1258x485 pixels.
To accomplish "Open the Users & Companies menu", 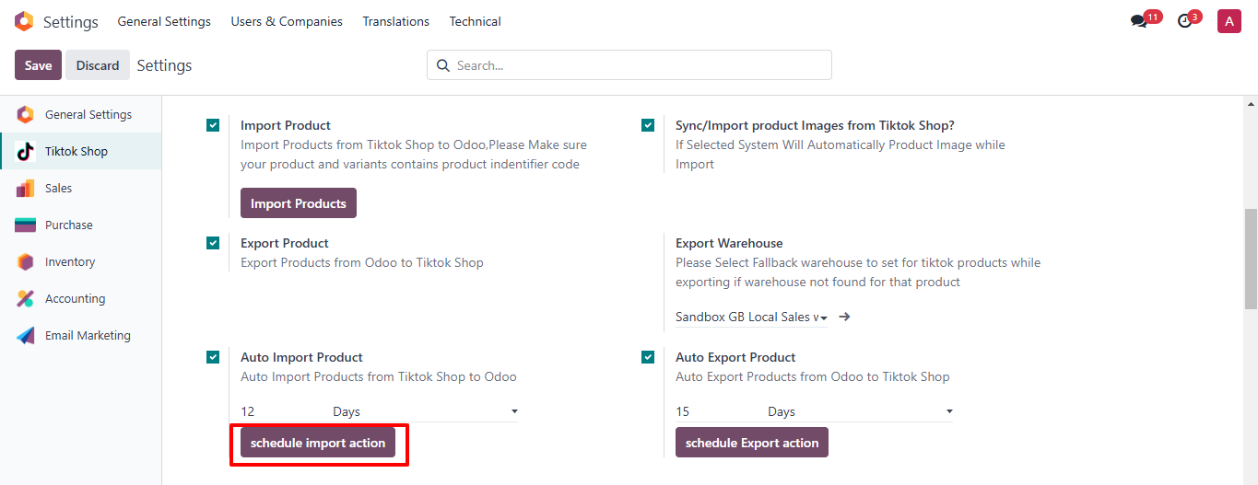I will 286,21.
